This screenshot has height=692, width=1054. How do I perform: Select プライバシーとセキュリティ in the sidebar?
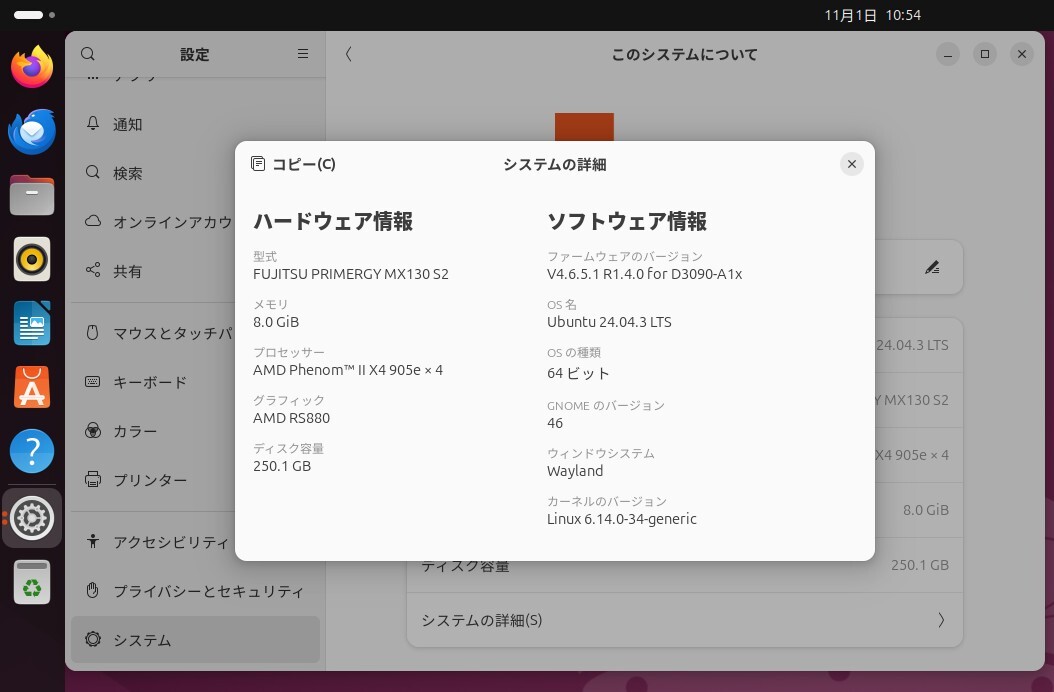pos(208,591)
